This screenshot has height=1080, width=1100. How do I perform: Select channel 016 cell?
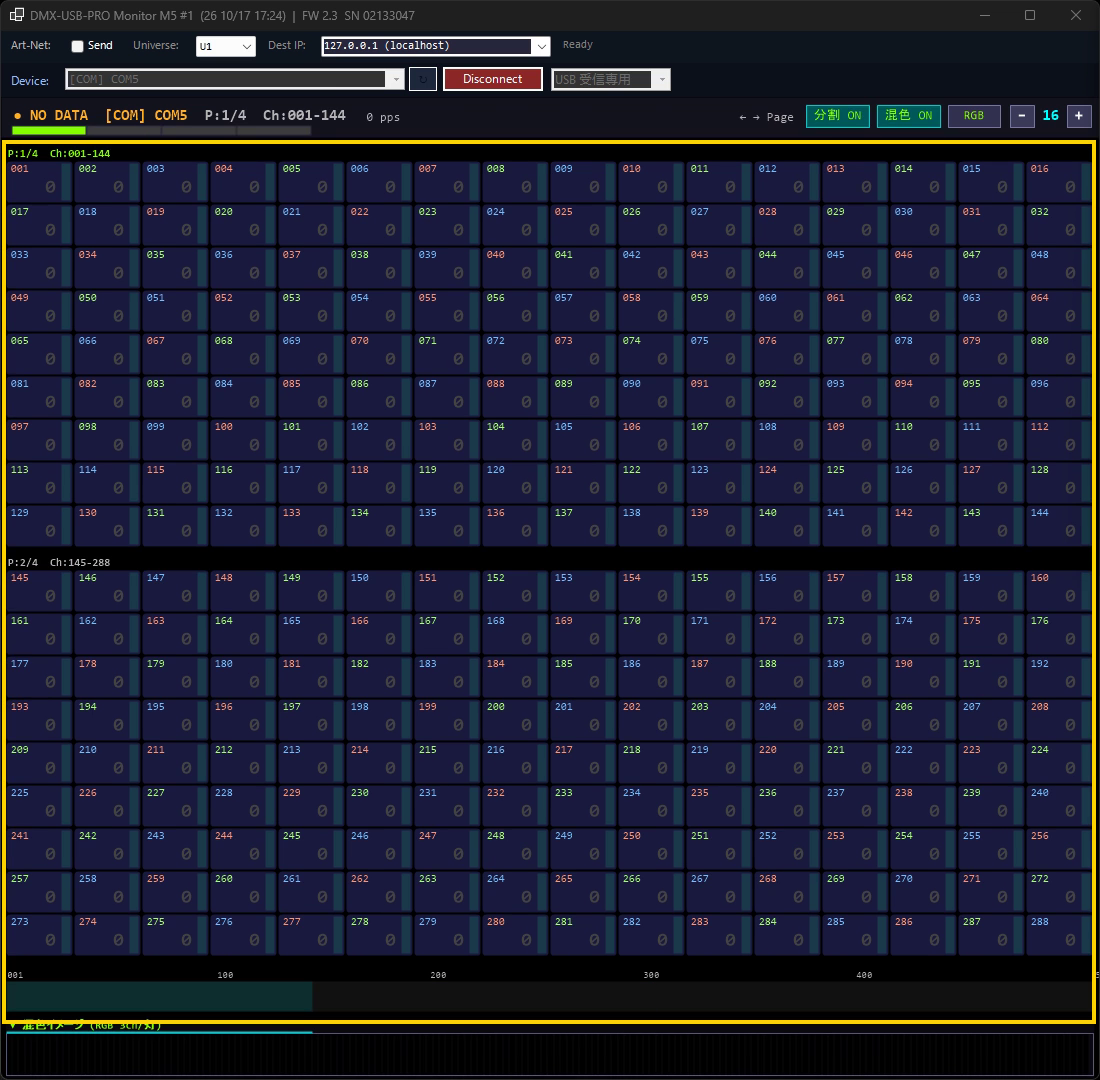pos(1059,182)
